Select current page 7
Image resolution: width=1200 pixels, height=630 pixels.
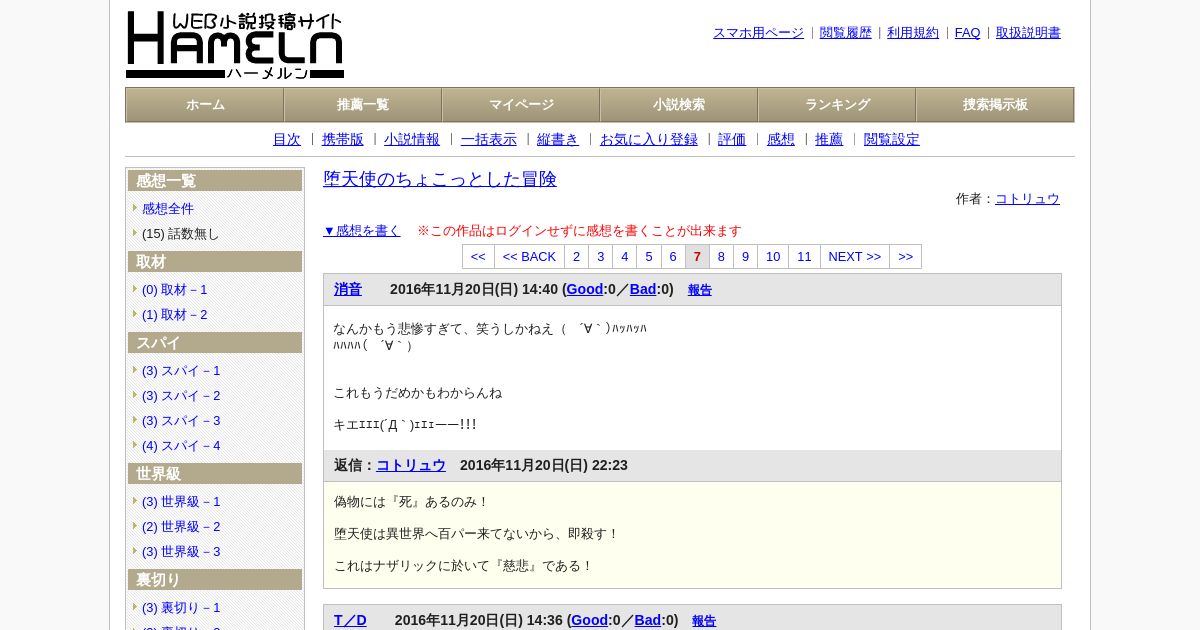pyautogui.click(x=697, y=257)
